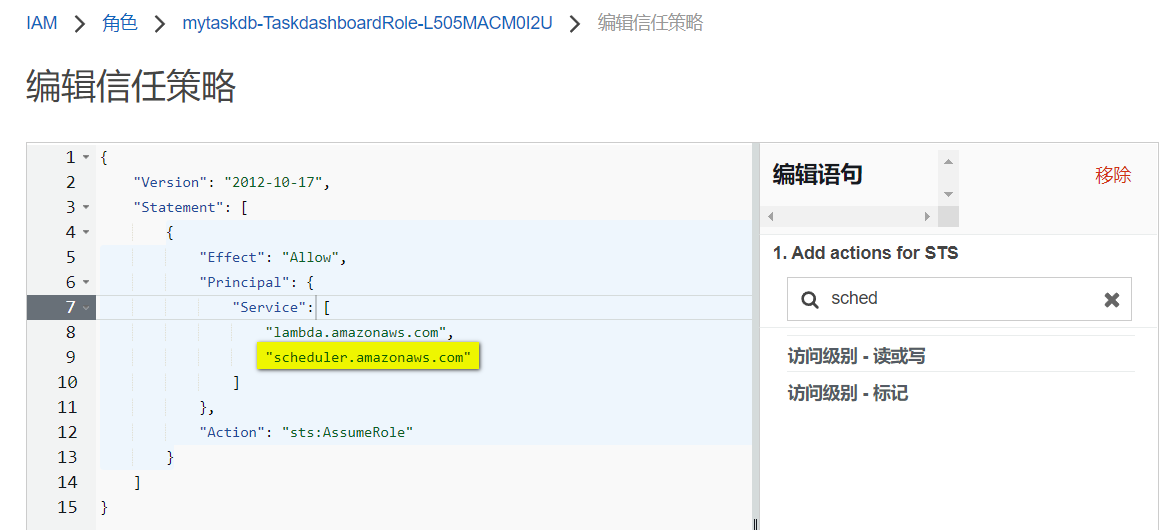Viewport: 1169px width, 530px height.
Task: Collapse the statement object at line 4
Action: click(x=86, y=233)
